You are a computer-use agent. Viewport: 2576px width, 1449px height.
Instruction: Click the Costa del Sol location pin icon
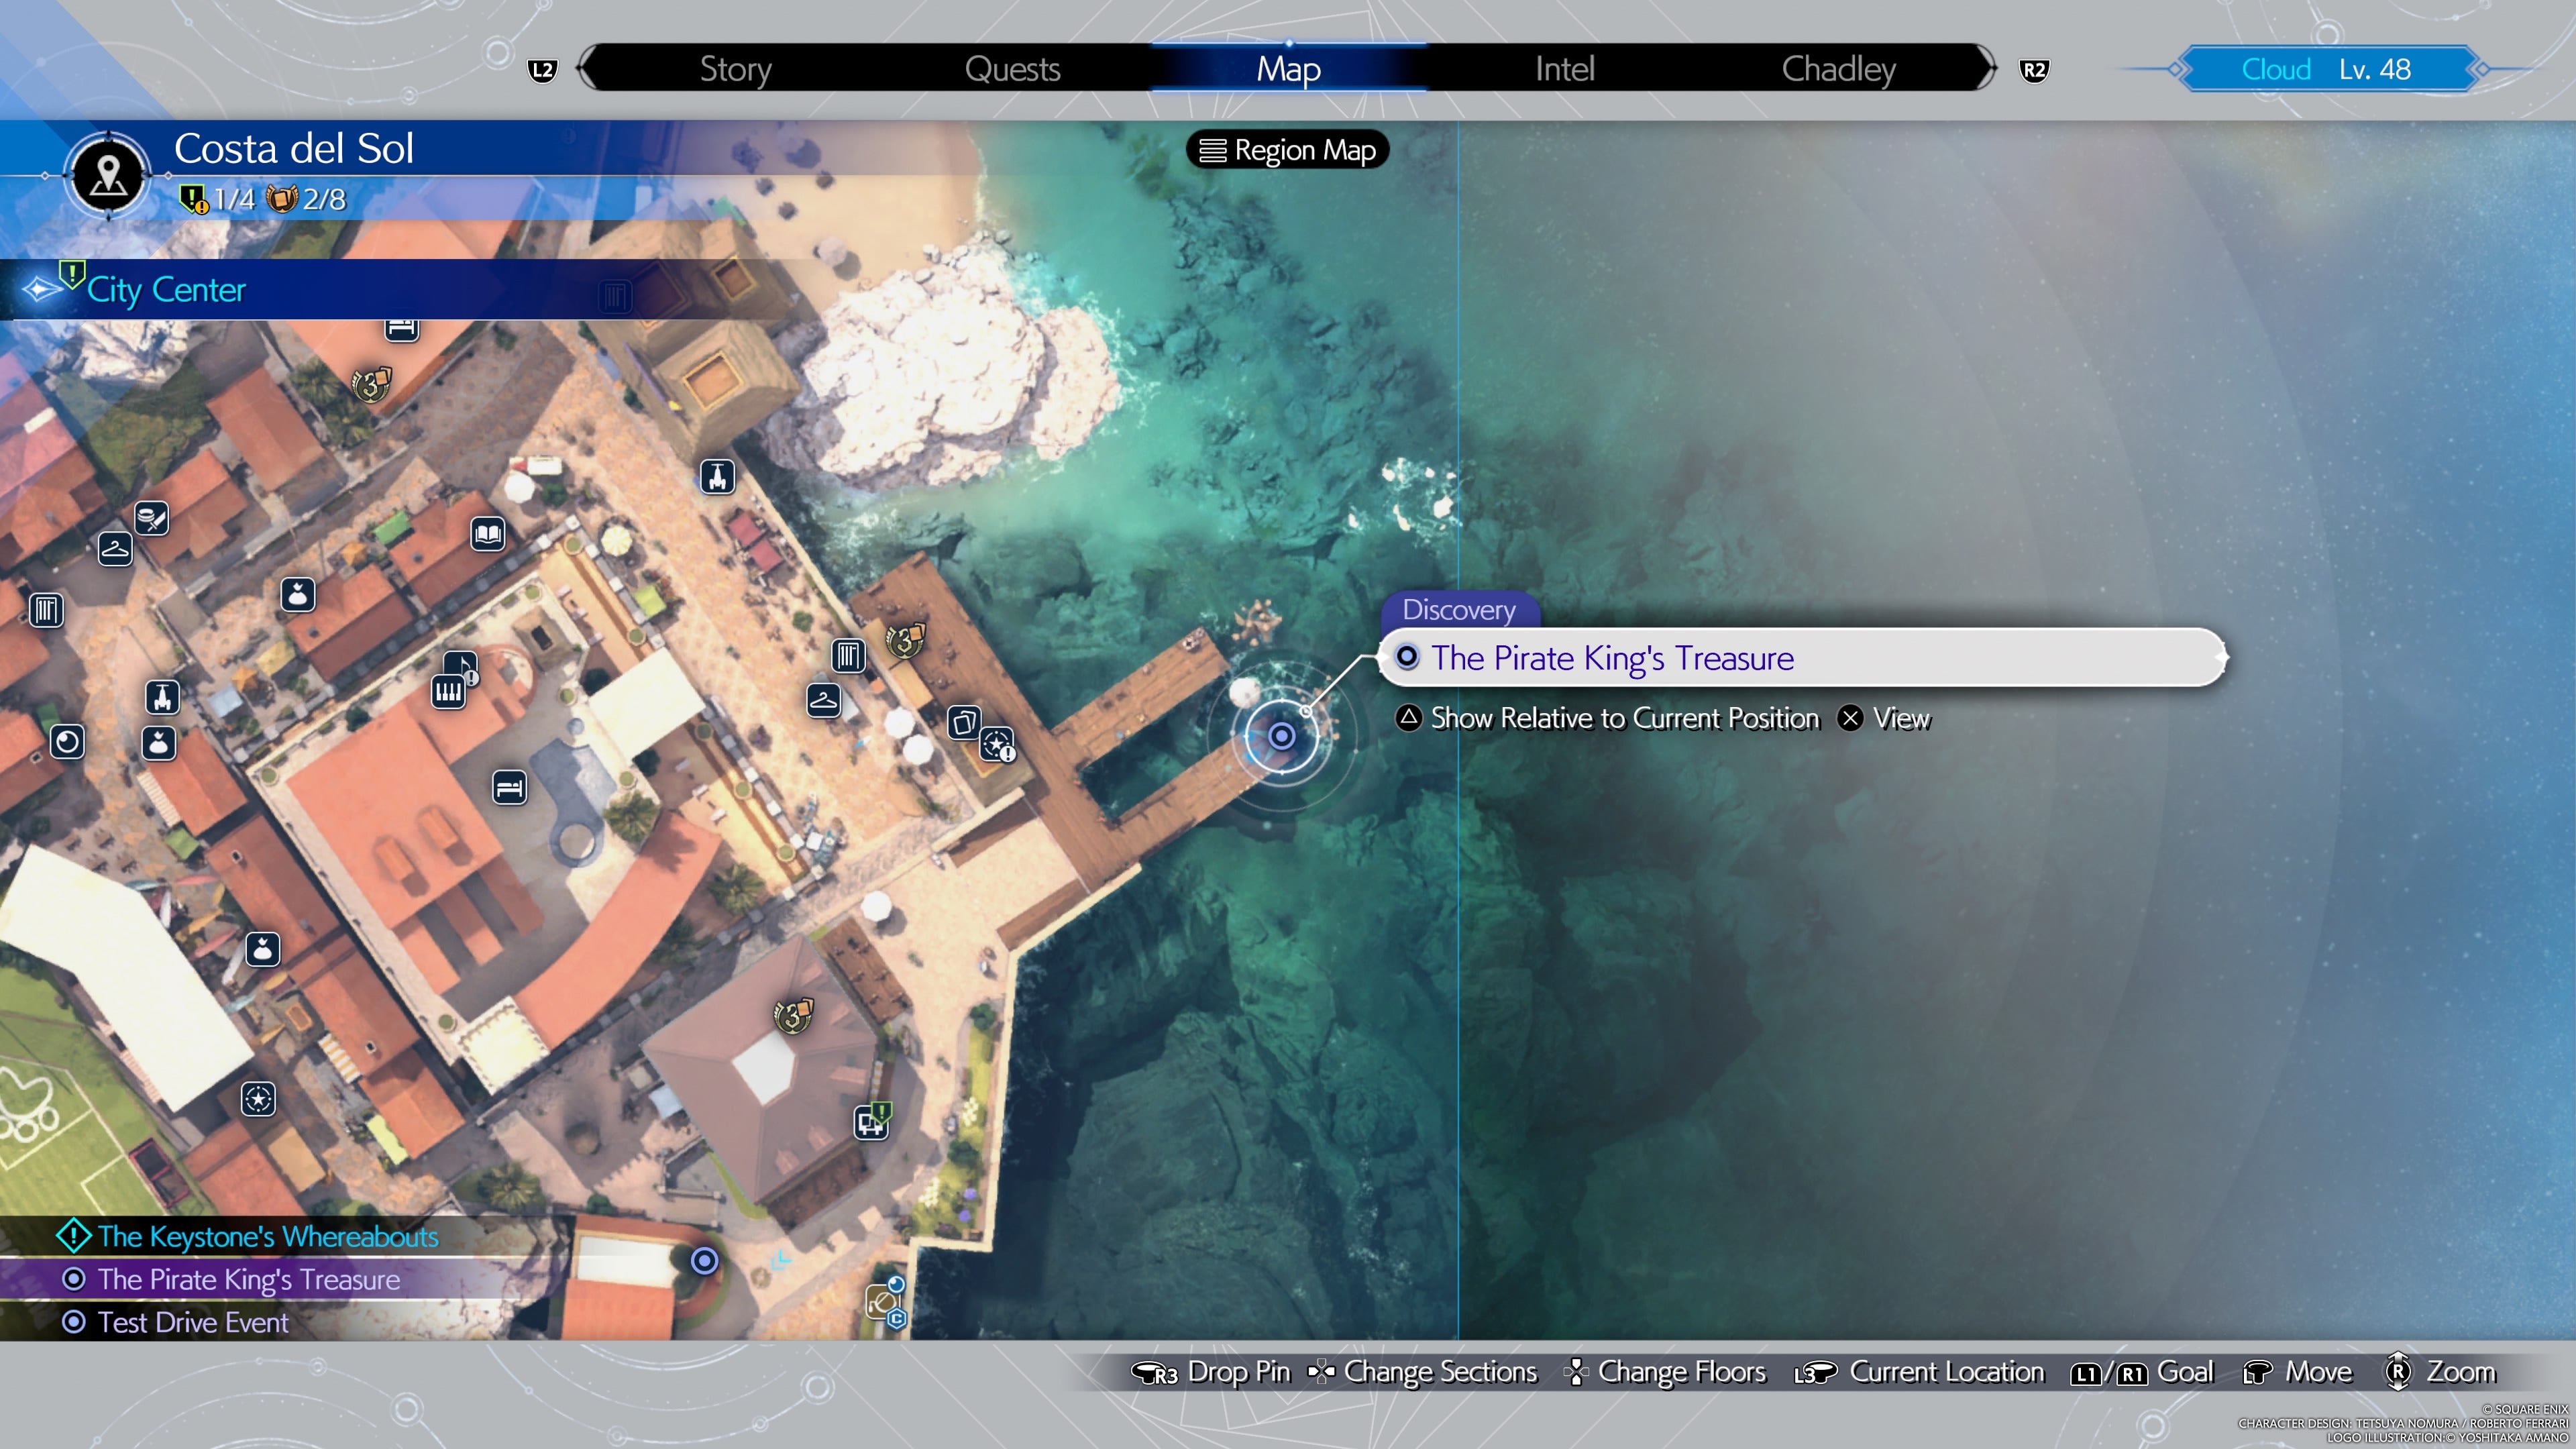108,176
